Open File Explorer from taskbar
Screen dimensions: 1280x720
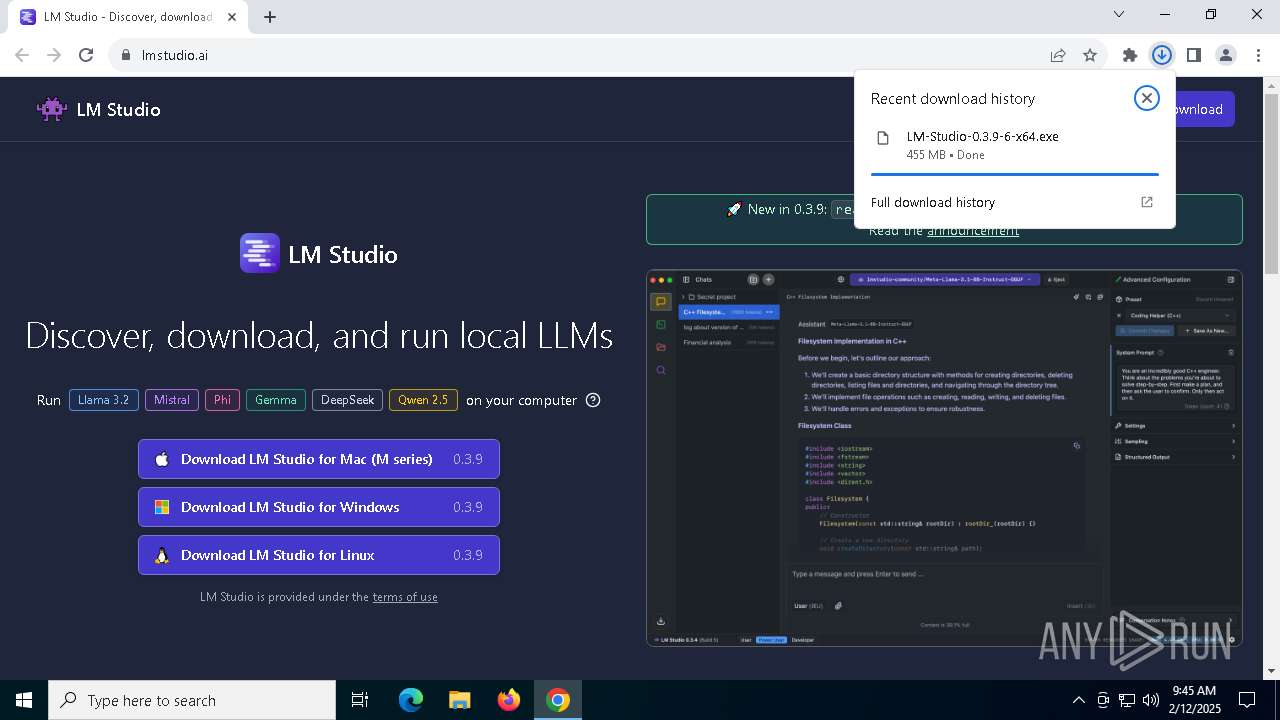pos(460,700)
